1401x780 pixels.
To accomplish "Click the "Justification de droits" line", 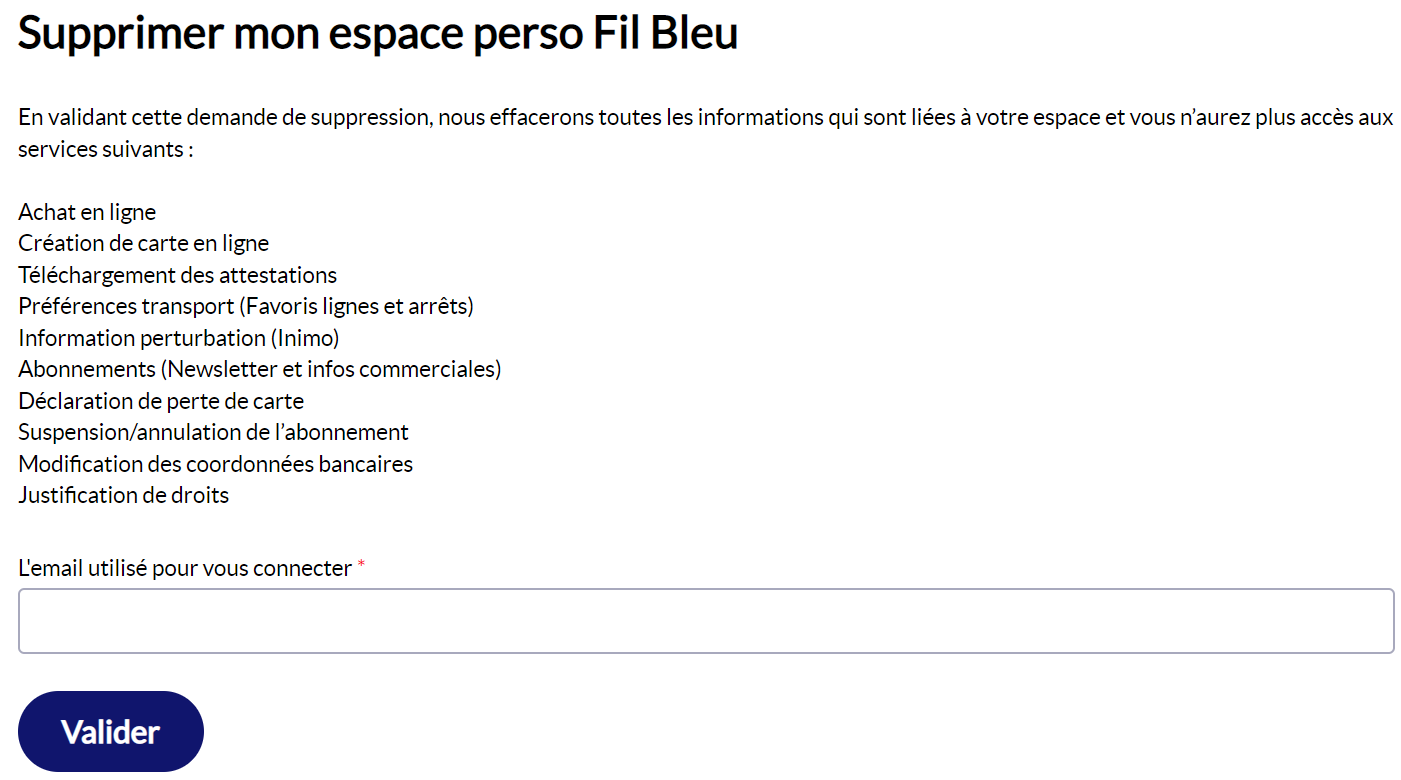I will tap(123, 495).
